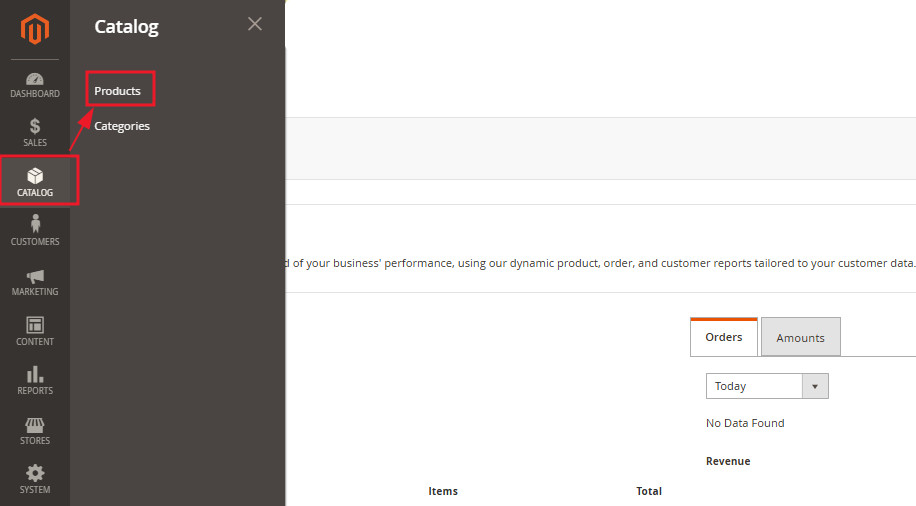Click the Items column header
Screen dimensions: 916x506
pos(443,491)
